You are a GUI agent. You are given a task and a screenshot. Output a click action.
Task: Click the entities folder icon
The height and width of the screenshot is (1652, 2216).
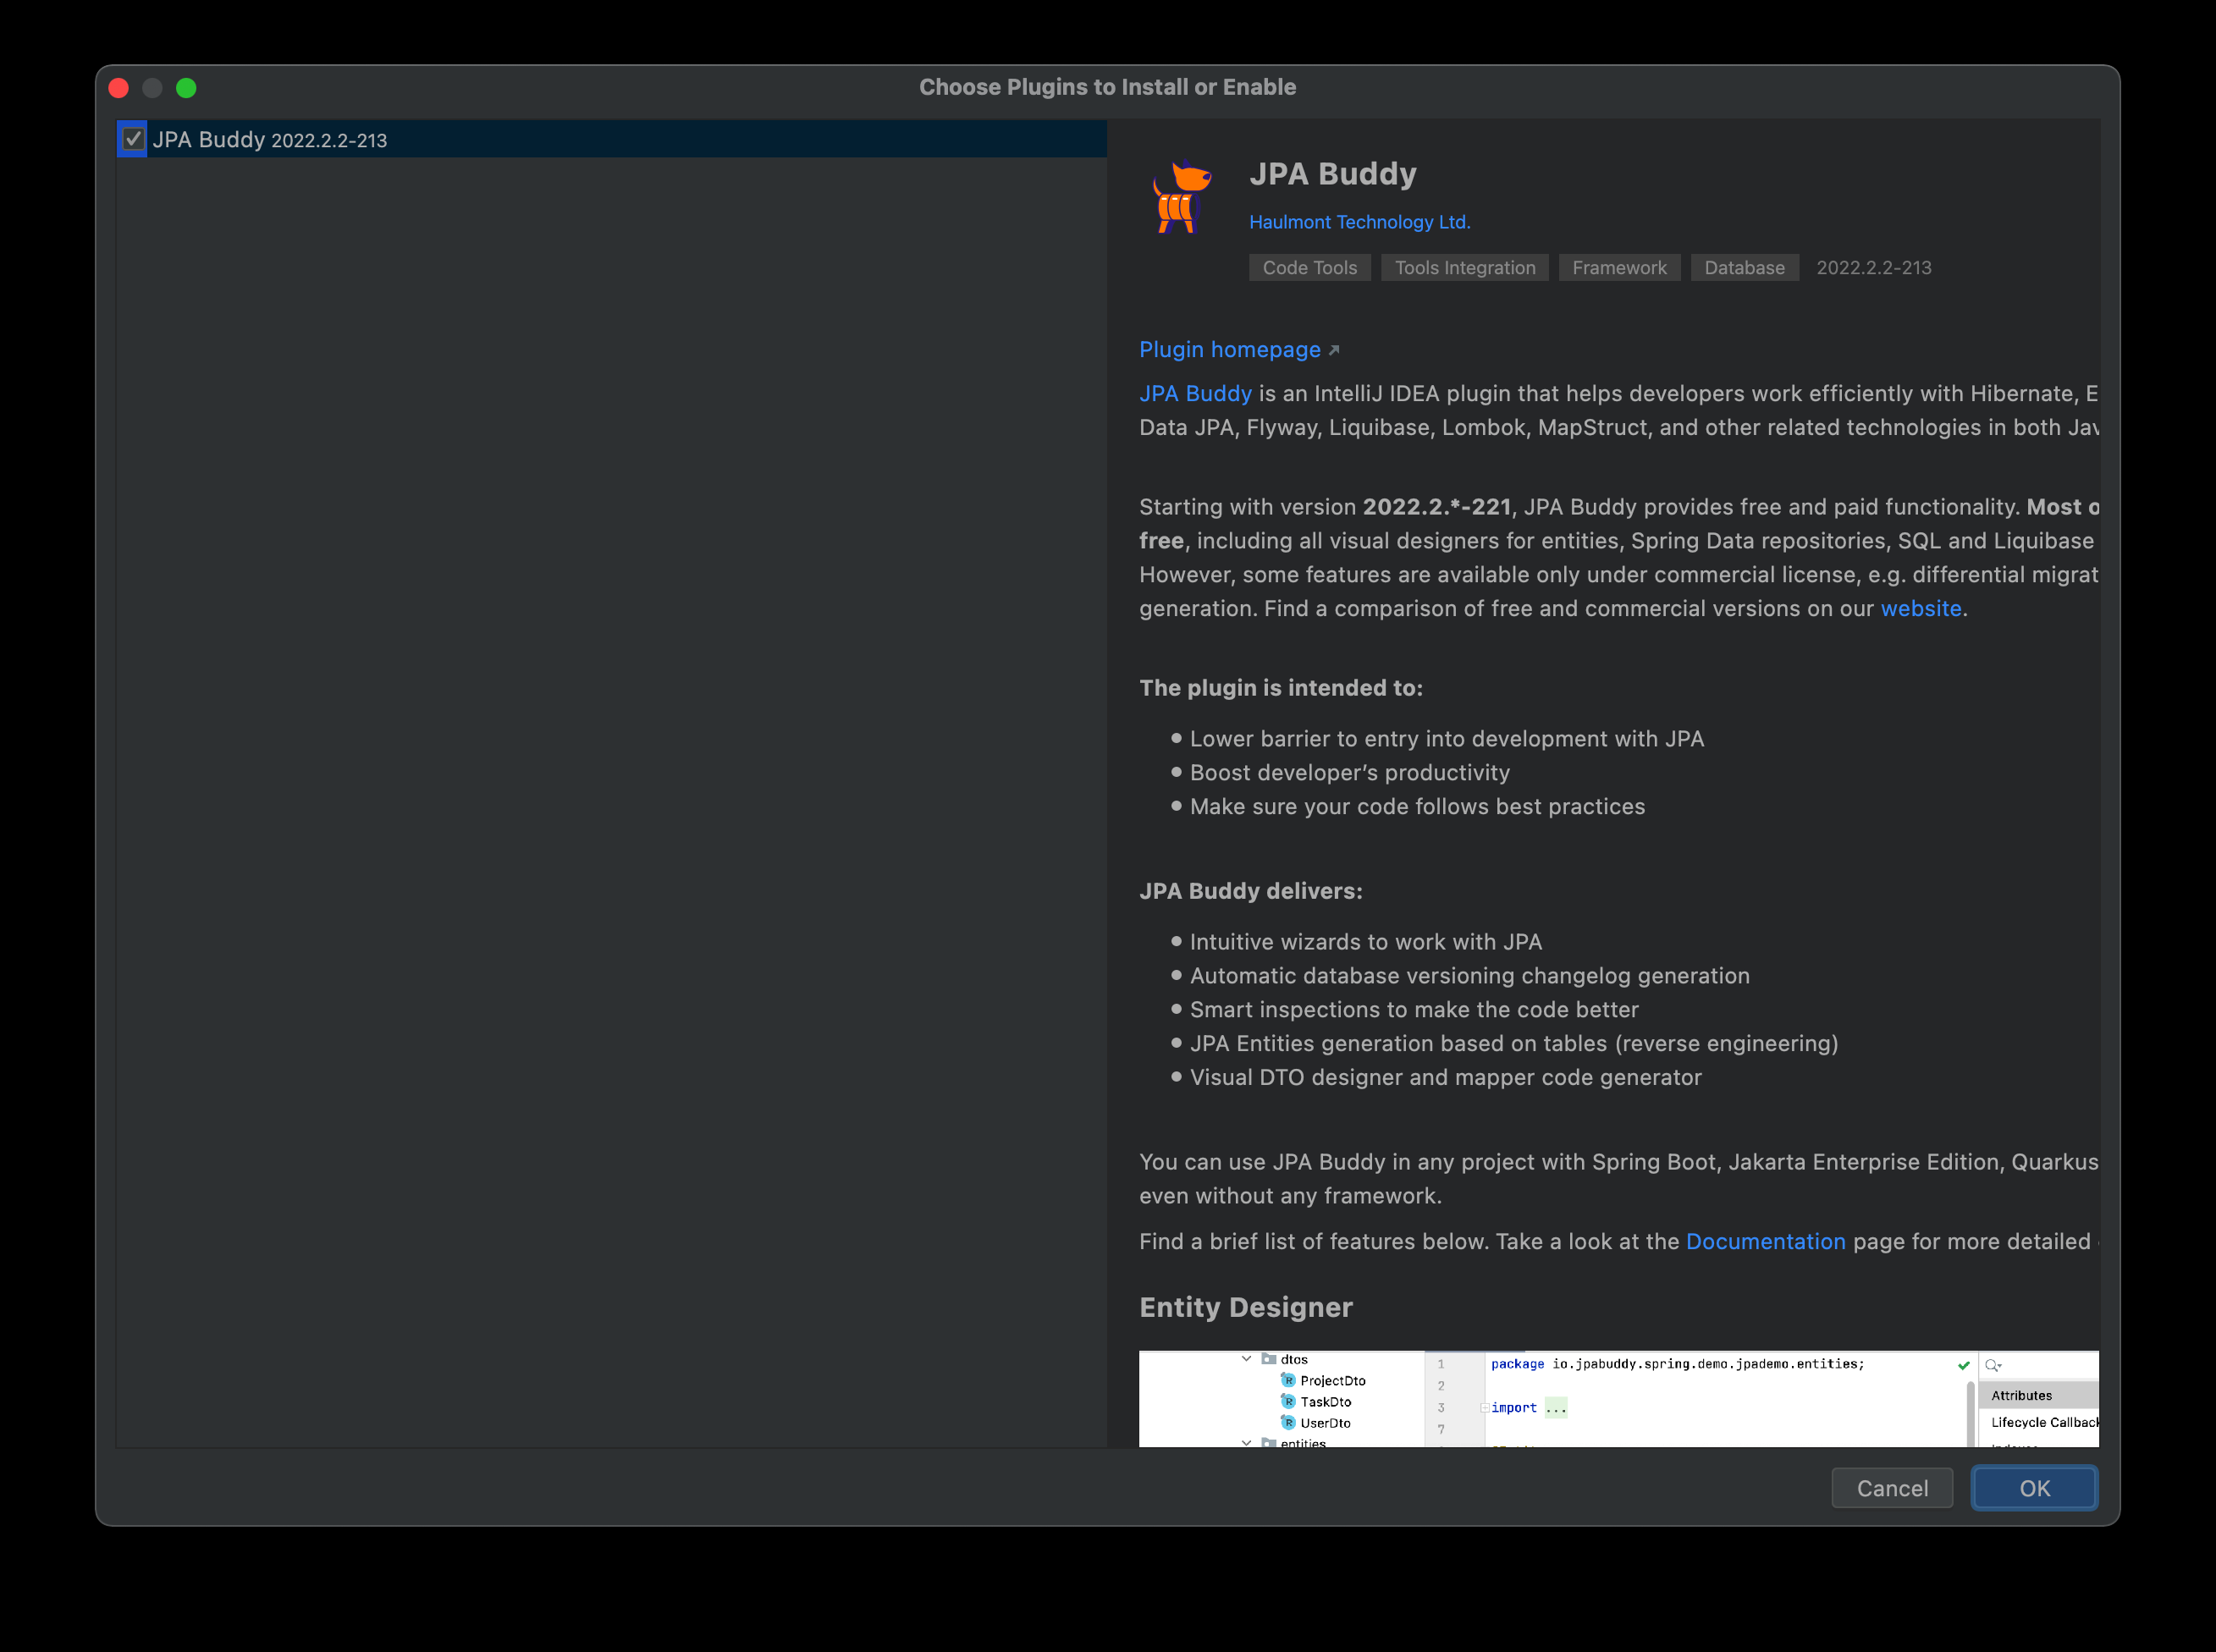click(x=1268, y=1443)
